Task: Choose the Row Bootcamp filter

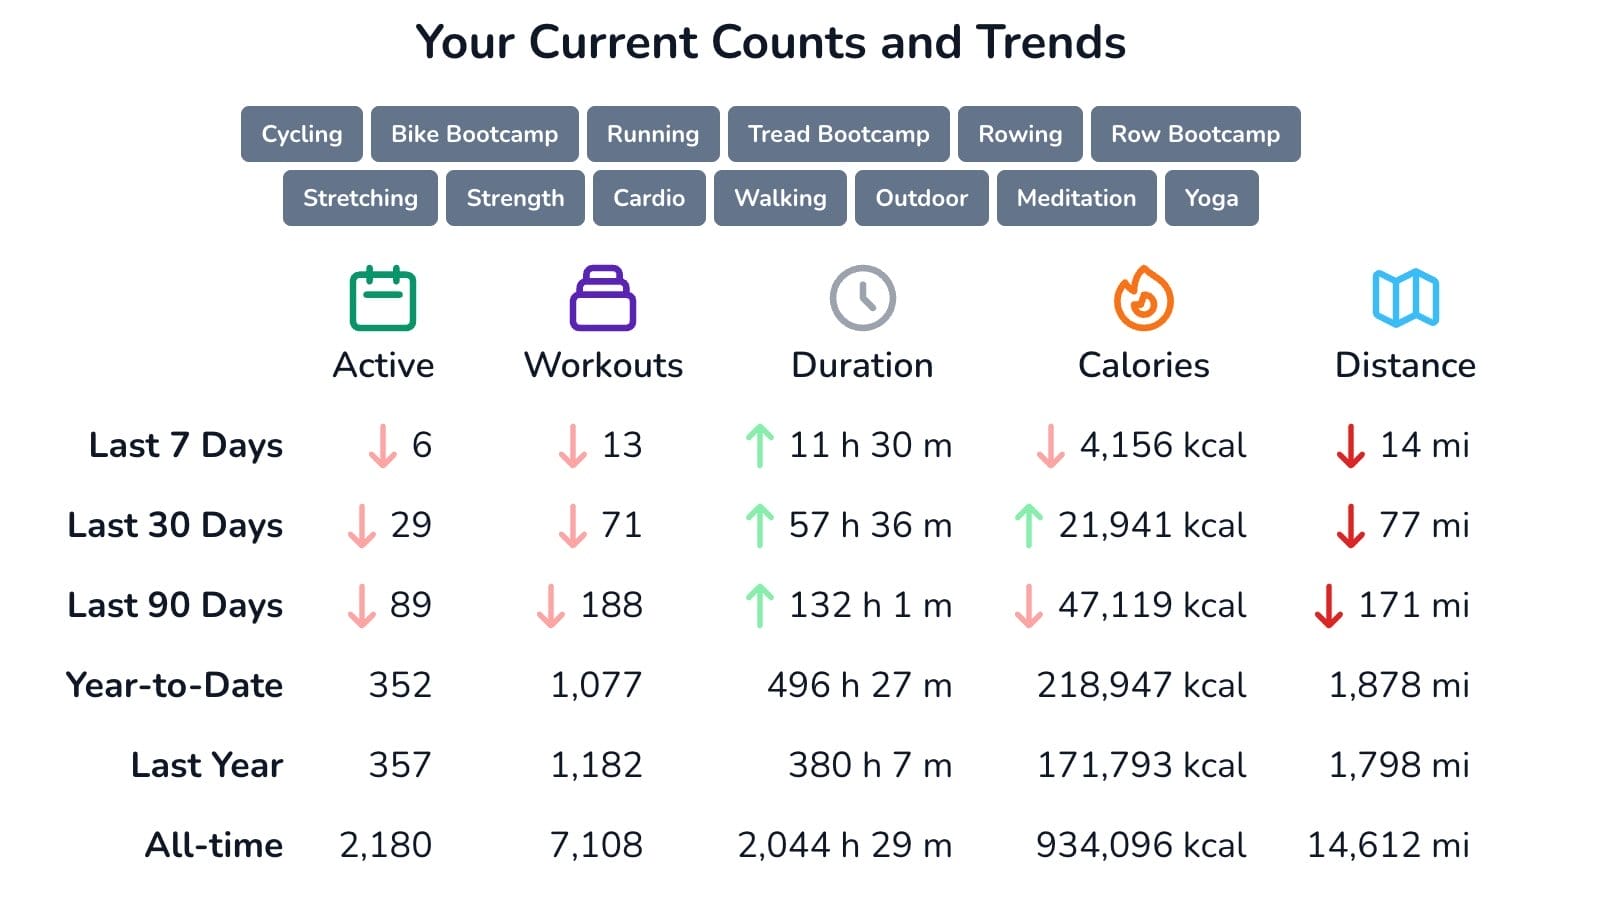Action: pos(1195,134)
